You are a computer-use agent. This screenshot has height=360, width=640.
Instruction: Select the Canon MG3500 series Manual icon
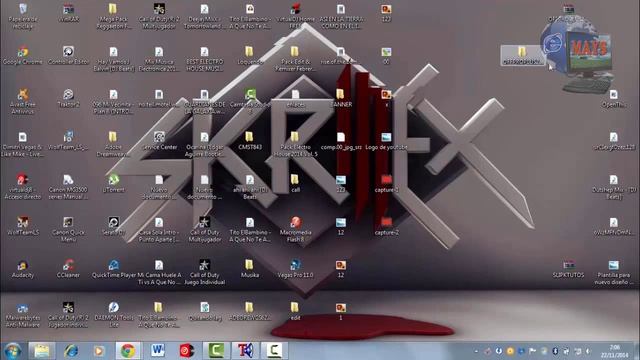click(x=68, y=187)
